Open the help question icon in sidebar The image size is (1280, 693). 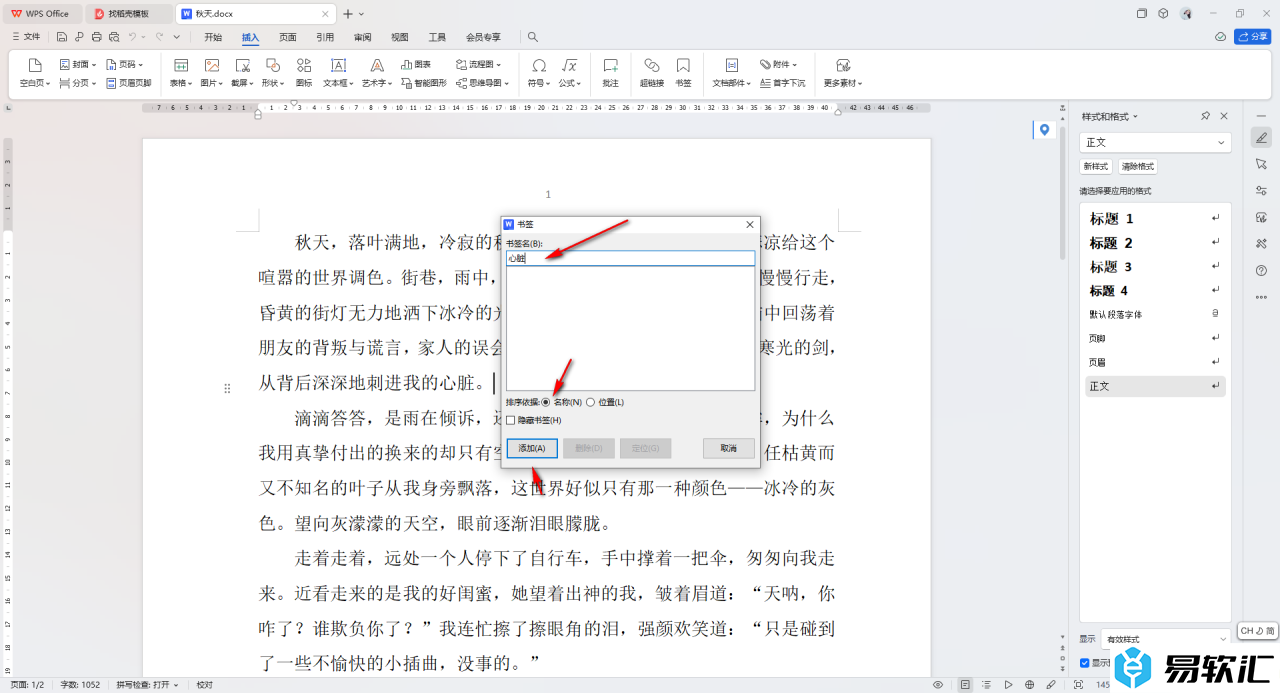click(1261, 270)
